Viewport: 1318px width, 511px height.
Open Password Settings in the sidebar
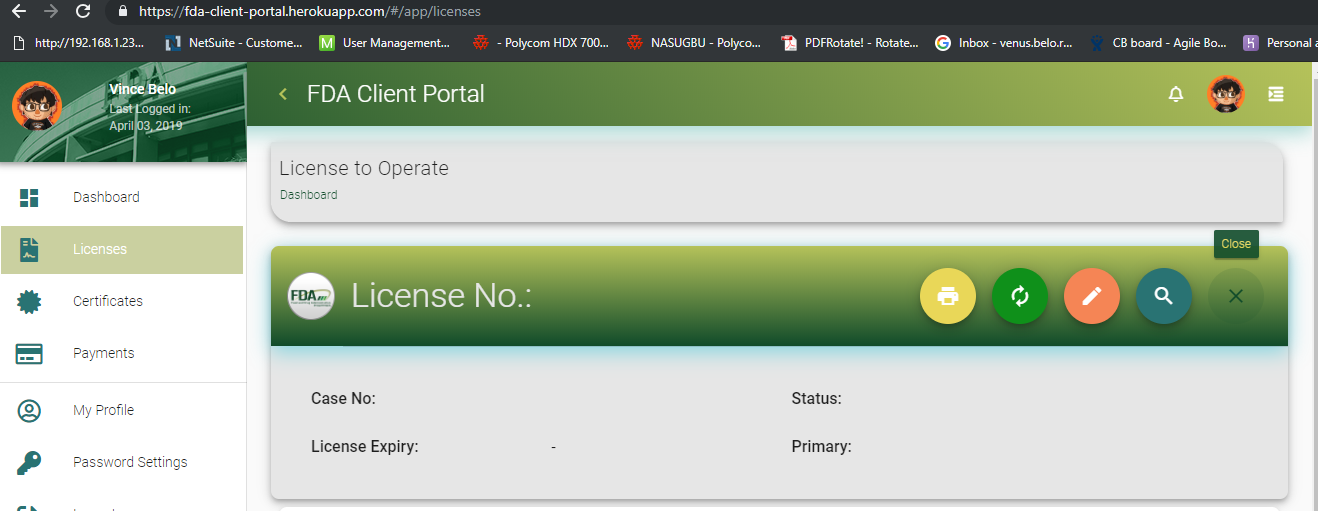pyautogui.click(x=122, y=462)
